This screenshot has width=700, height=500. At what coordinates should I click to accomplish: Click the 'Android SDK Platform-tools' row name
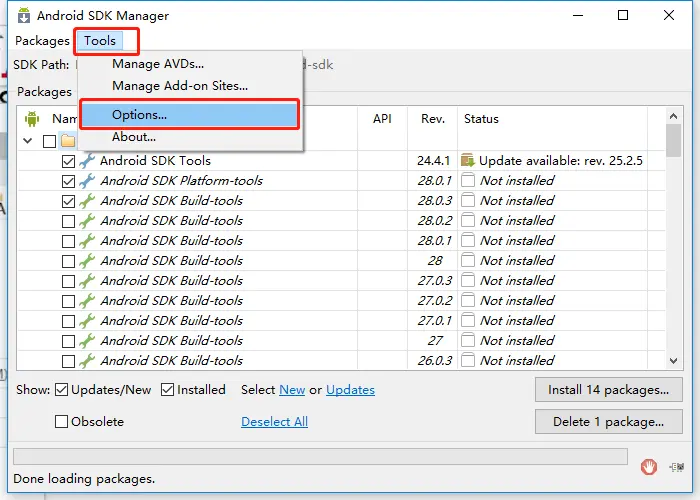click(181, 180)
